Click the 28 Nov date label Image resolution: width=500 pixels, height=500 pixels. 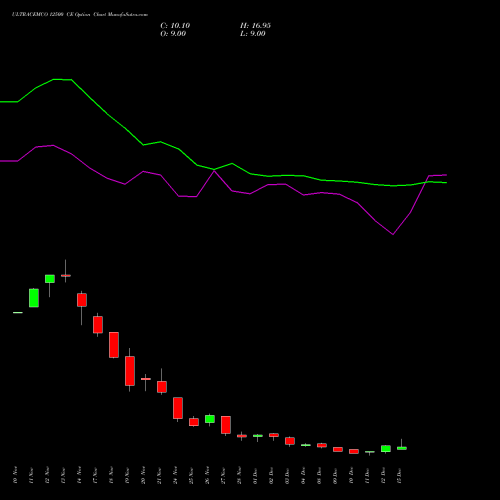coord(239,475)
